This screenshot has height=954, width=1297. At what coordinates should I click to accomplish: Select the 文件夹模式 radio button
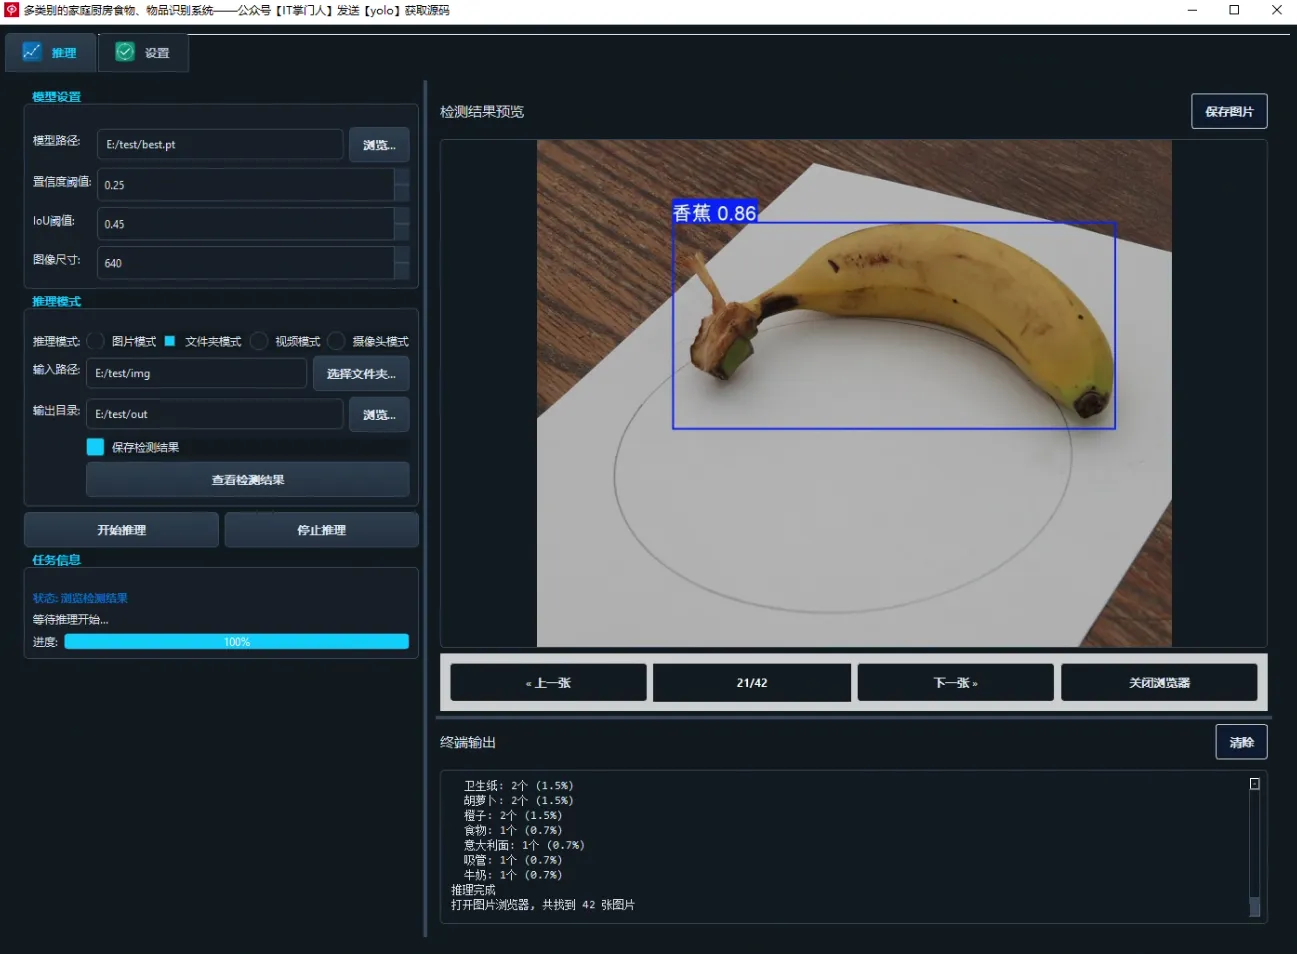coord(170,341)
